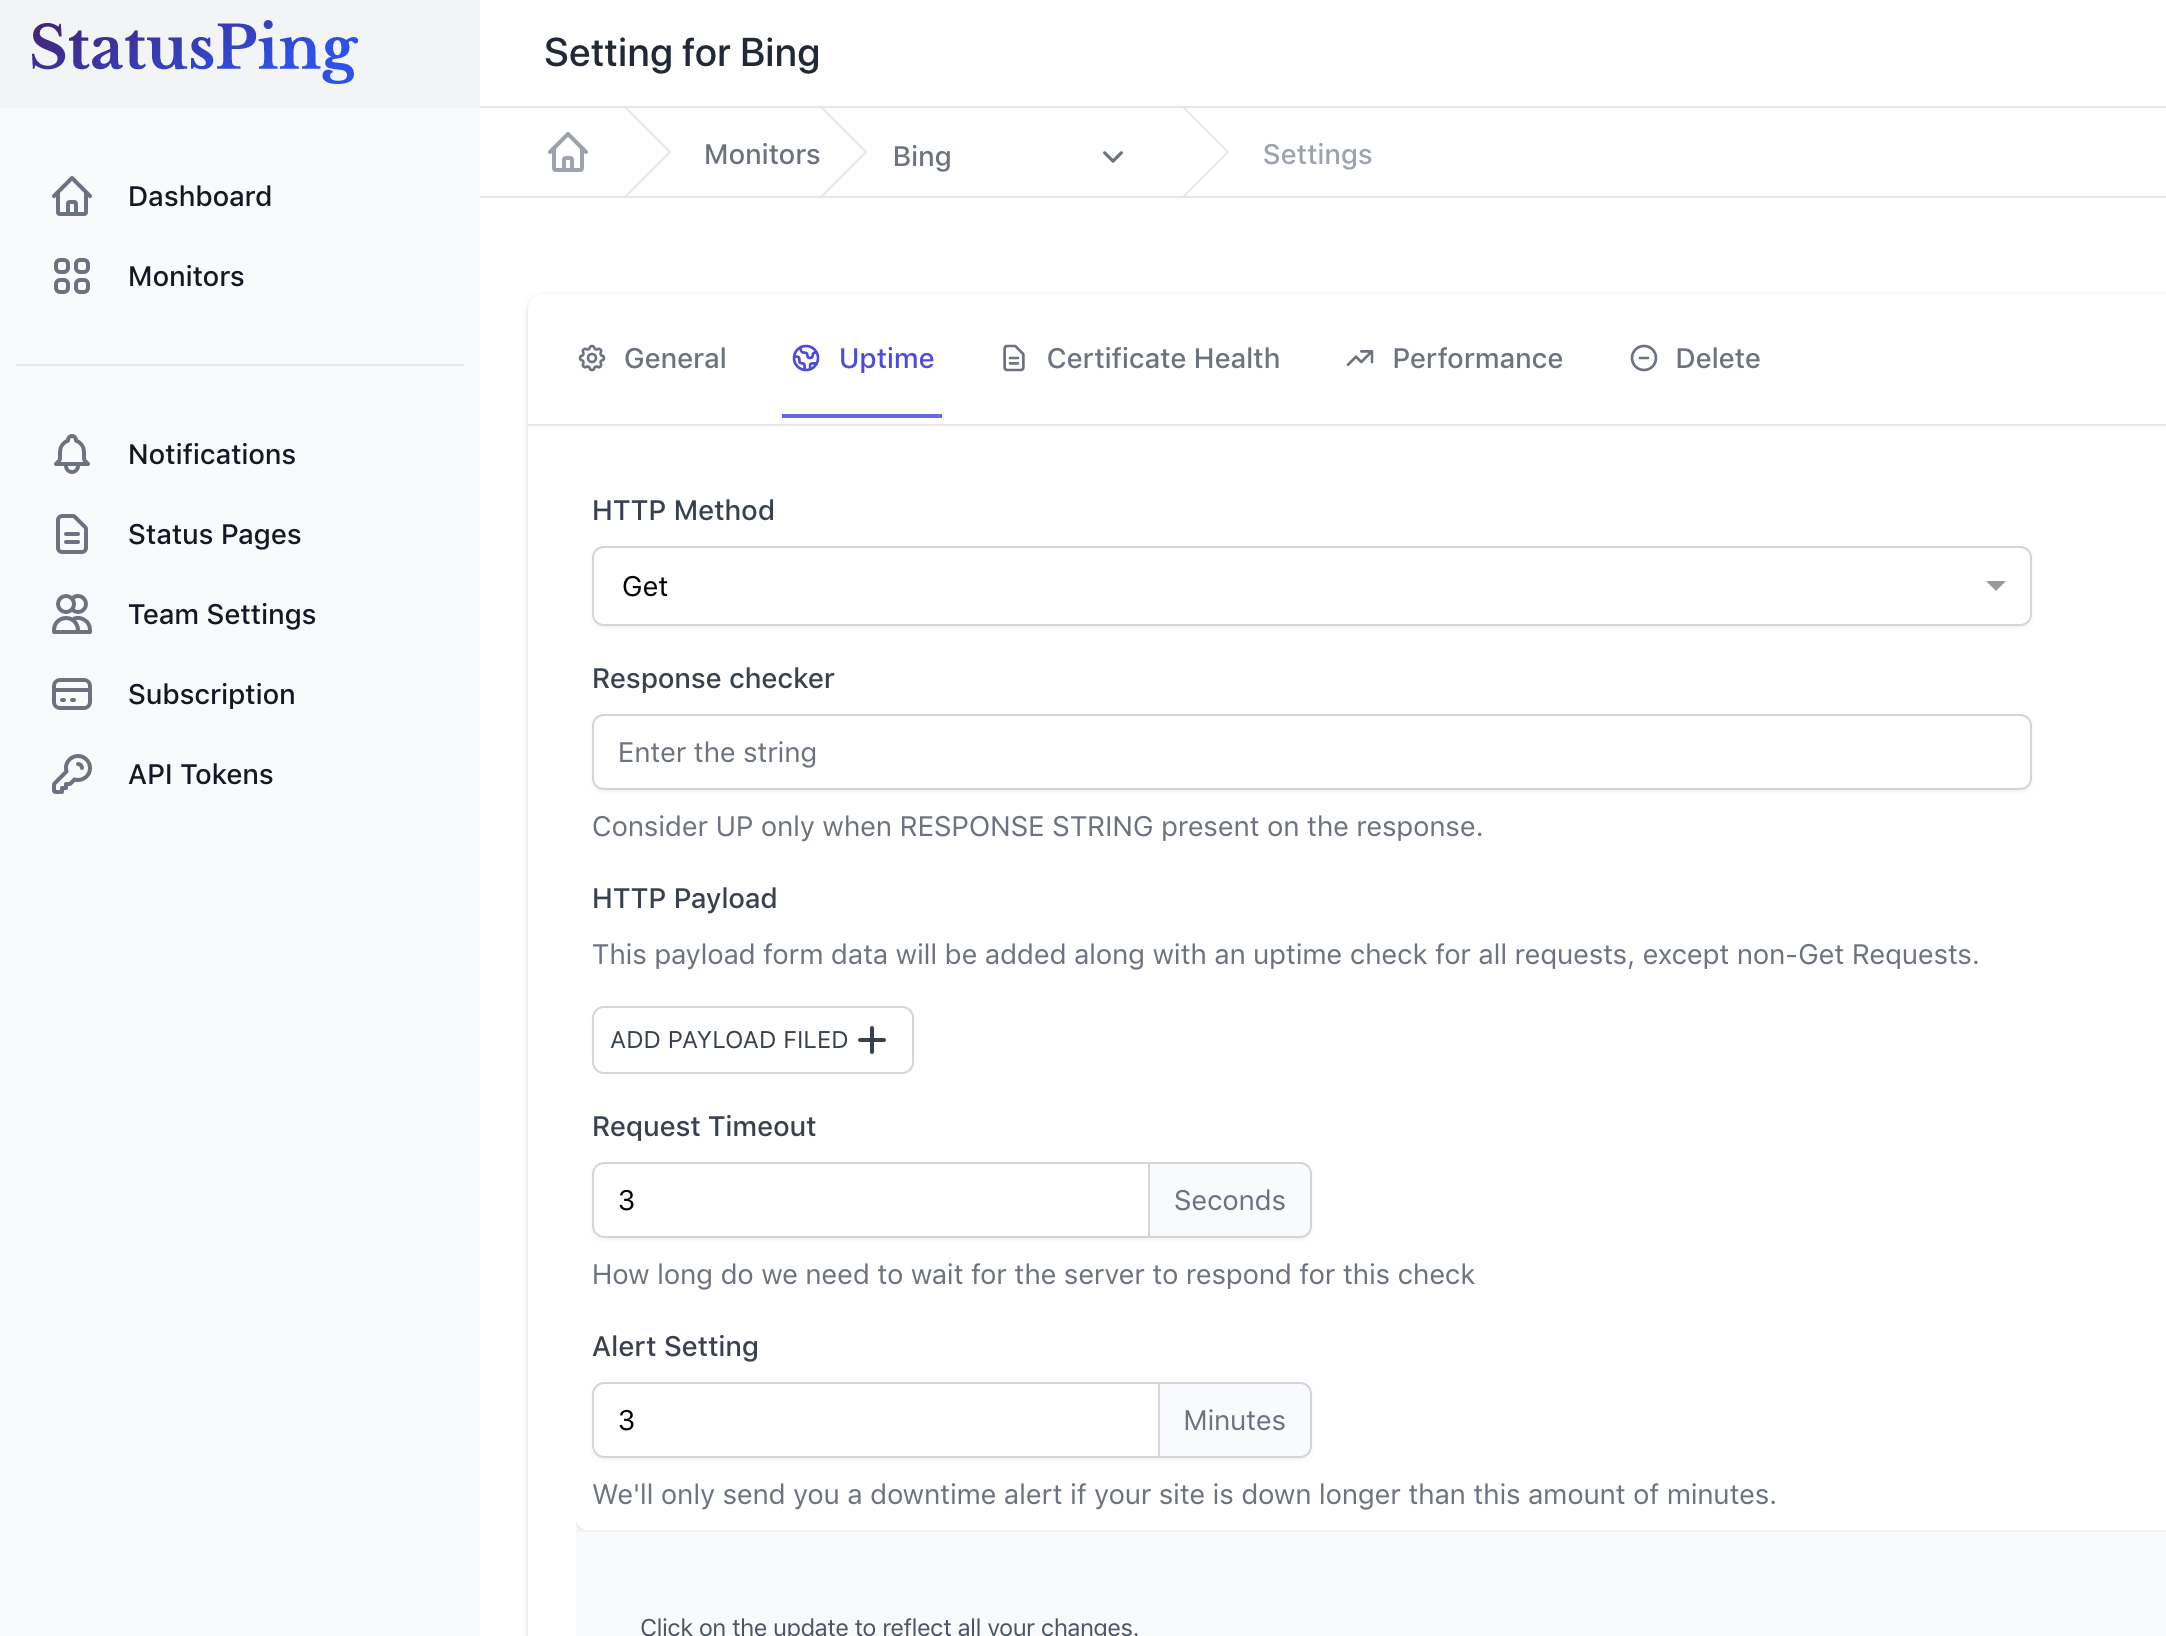Open the Certificate Health tab
Screen dimensions: 2166x1636
click(x=1140, y=358)
